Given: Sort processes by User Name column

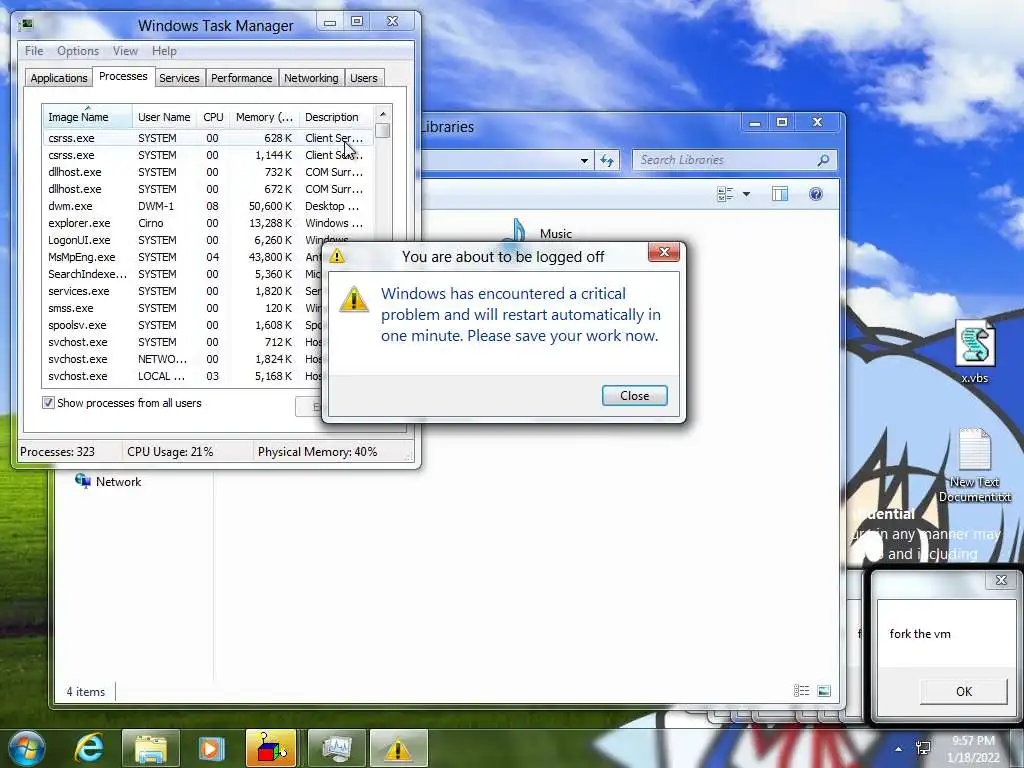Looking at the screenshot, I should tap(164, 117).
